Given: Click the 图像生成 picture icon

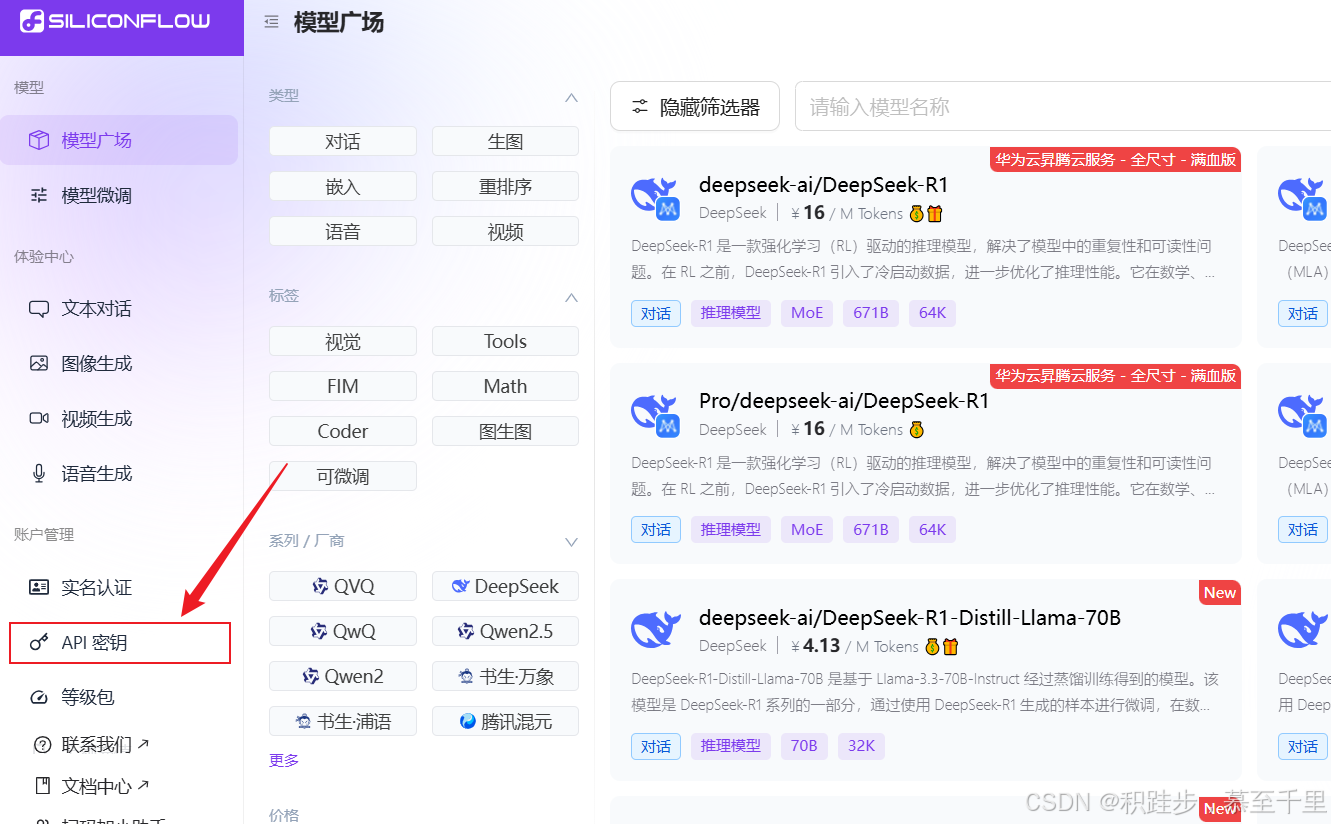Looking at the screenshot, I should tap(39, 363).
